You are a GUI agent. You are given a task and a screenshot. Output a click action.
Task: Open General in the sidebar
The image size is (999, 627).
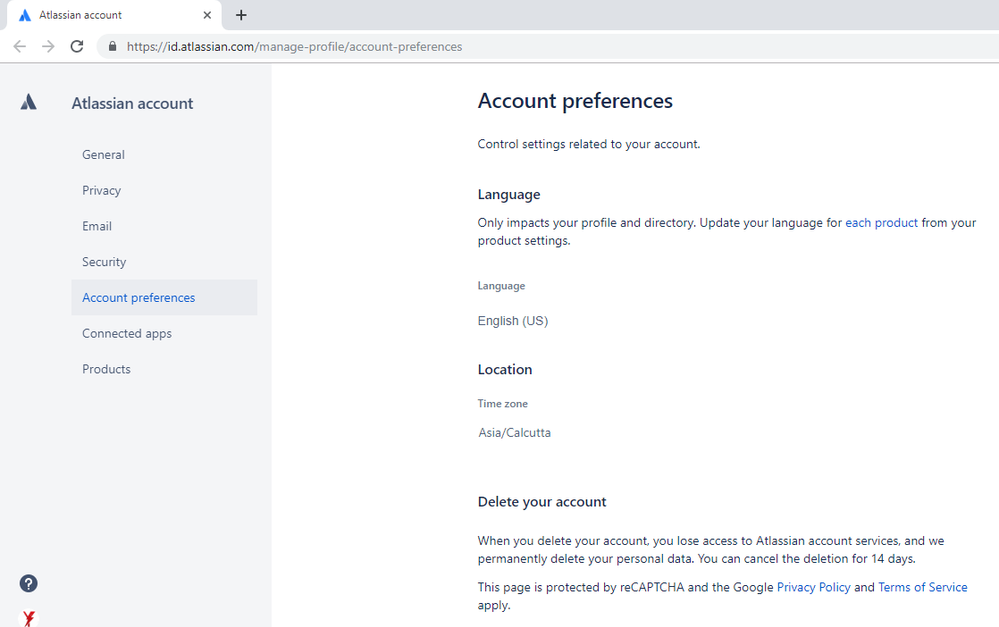point(103,155)
